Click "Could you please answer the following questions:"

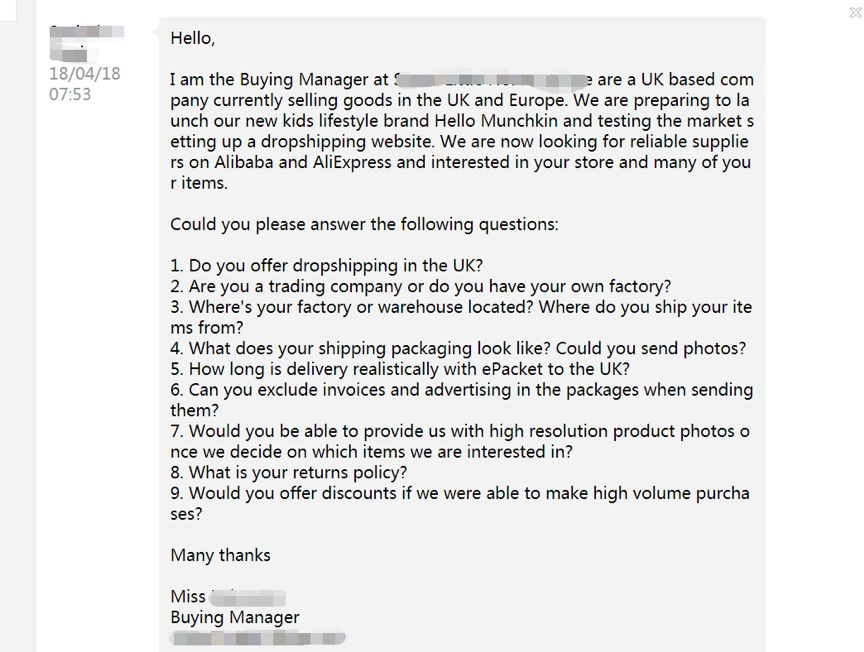tap(364, 224)
